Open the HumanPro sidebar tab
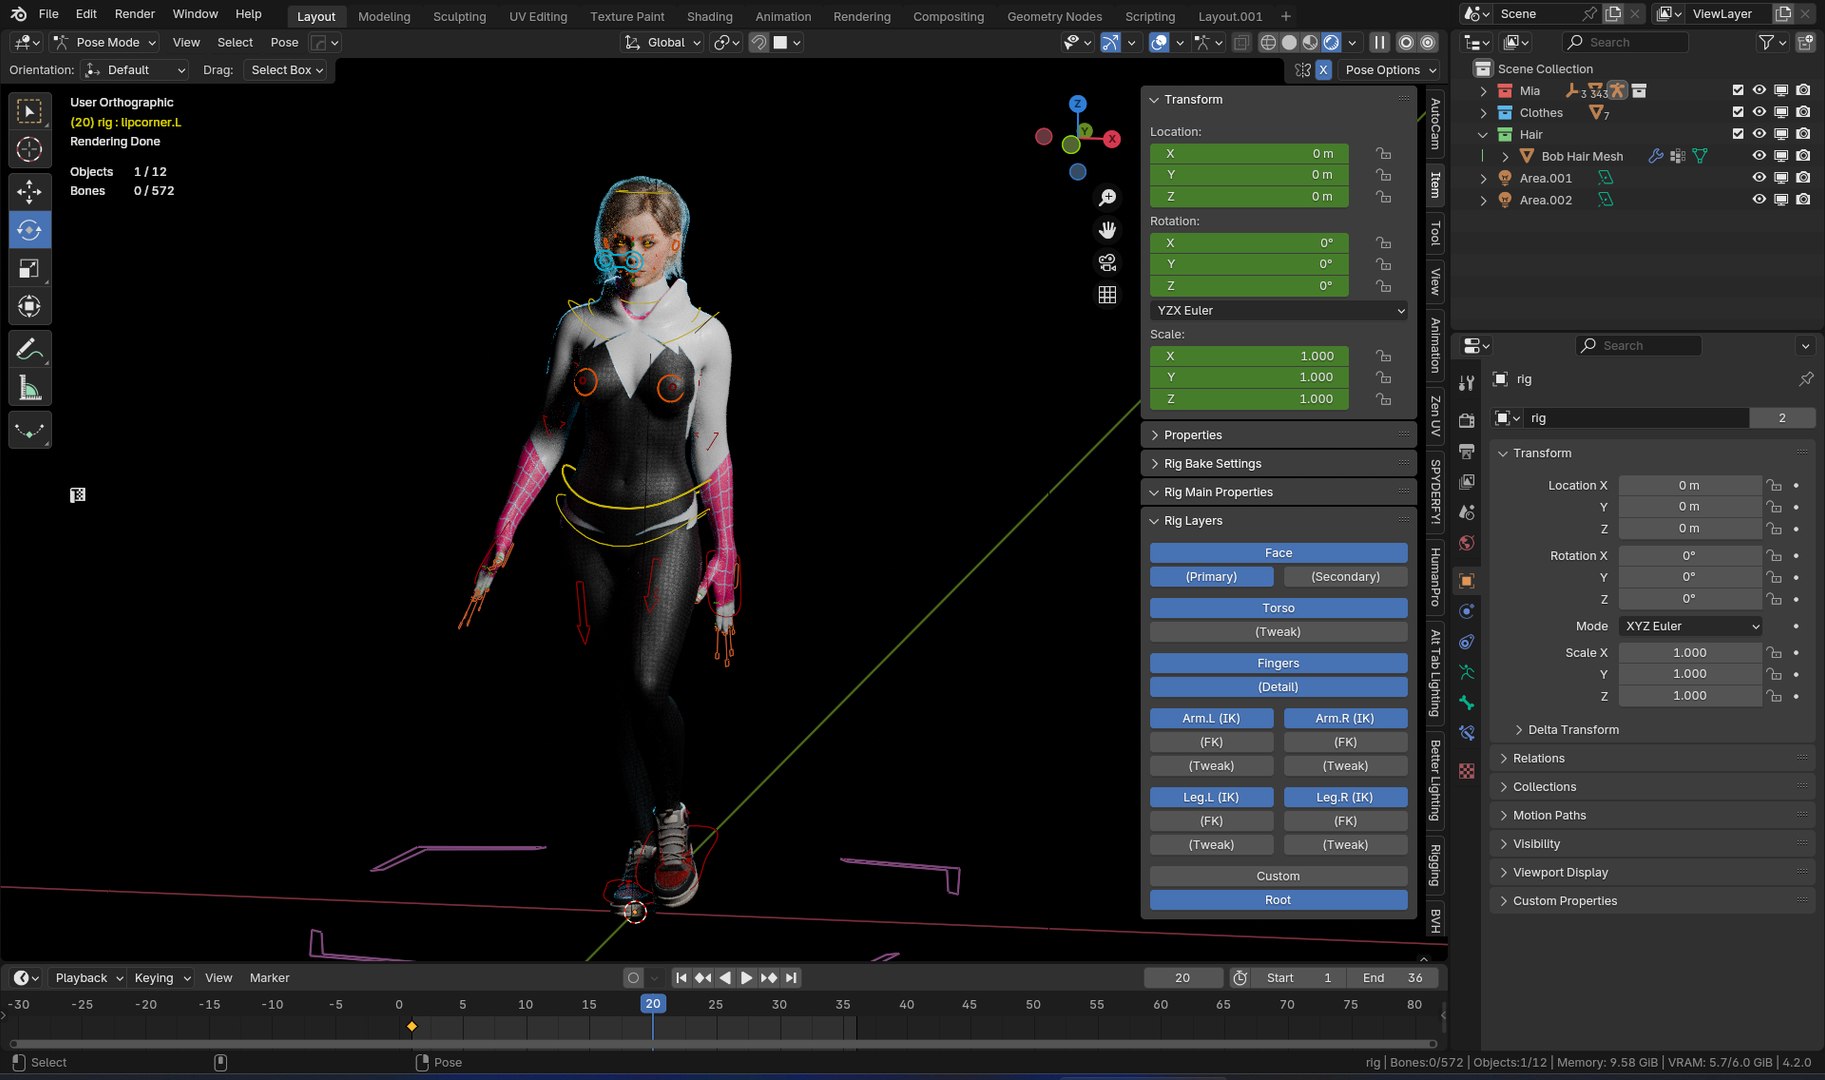The image size is (1825, 1080). pos(1435,577)
